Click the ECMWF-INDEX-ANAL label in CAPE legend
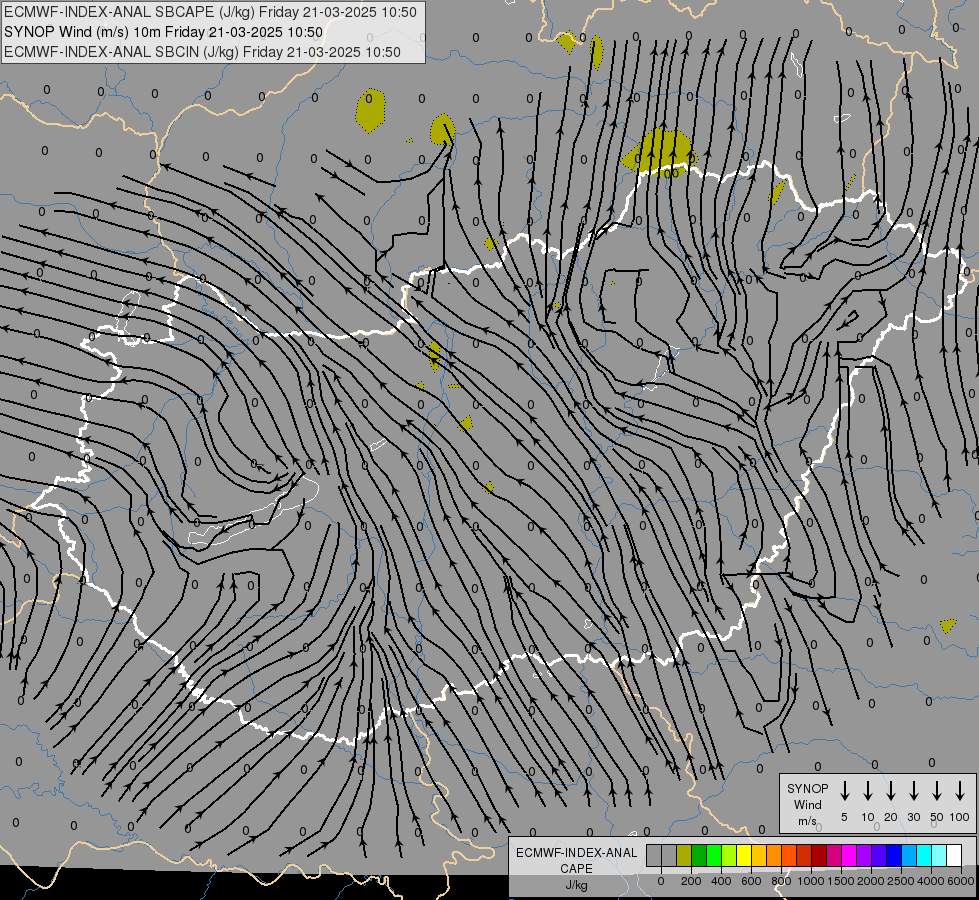Screen dimensions: 979x900 tap(576, 853)
